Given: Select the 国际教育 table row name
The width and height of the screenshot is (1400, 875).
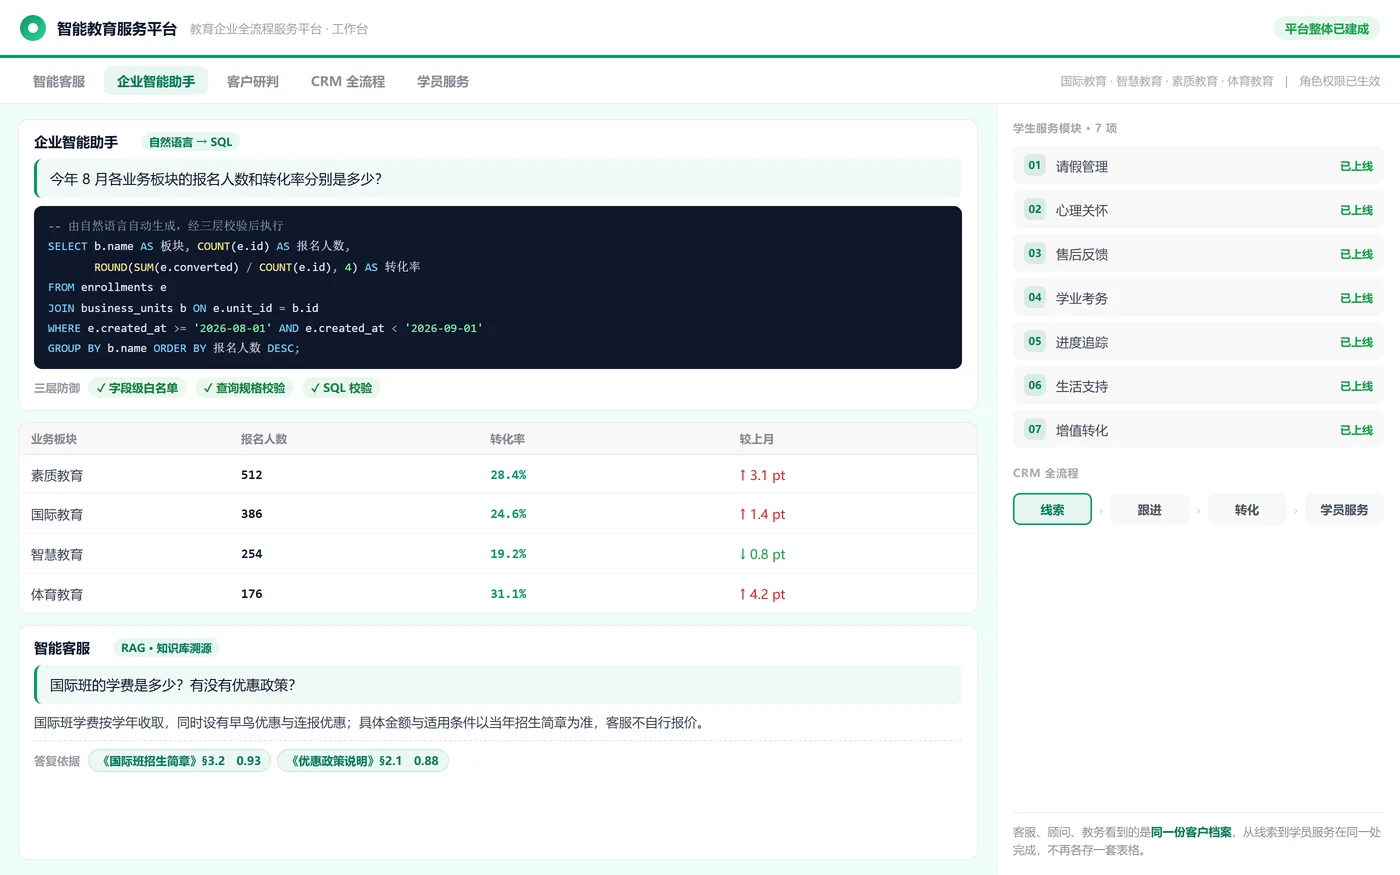Looking at the screenshot, I should (x=57, y=514).
